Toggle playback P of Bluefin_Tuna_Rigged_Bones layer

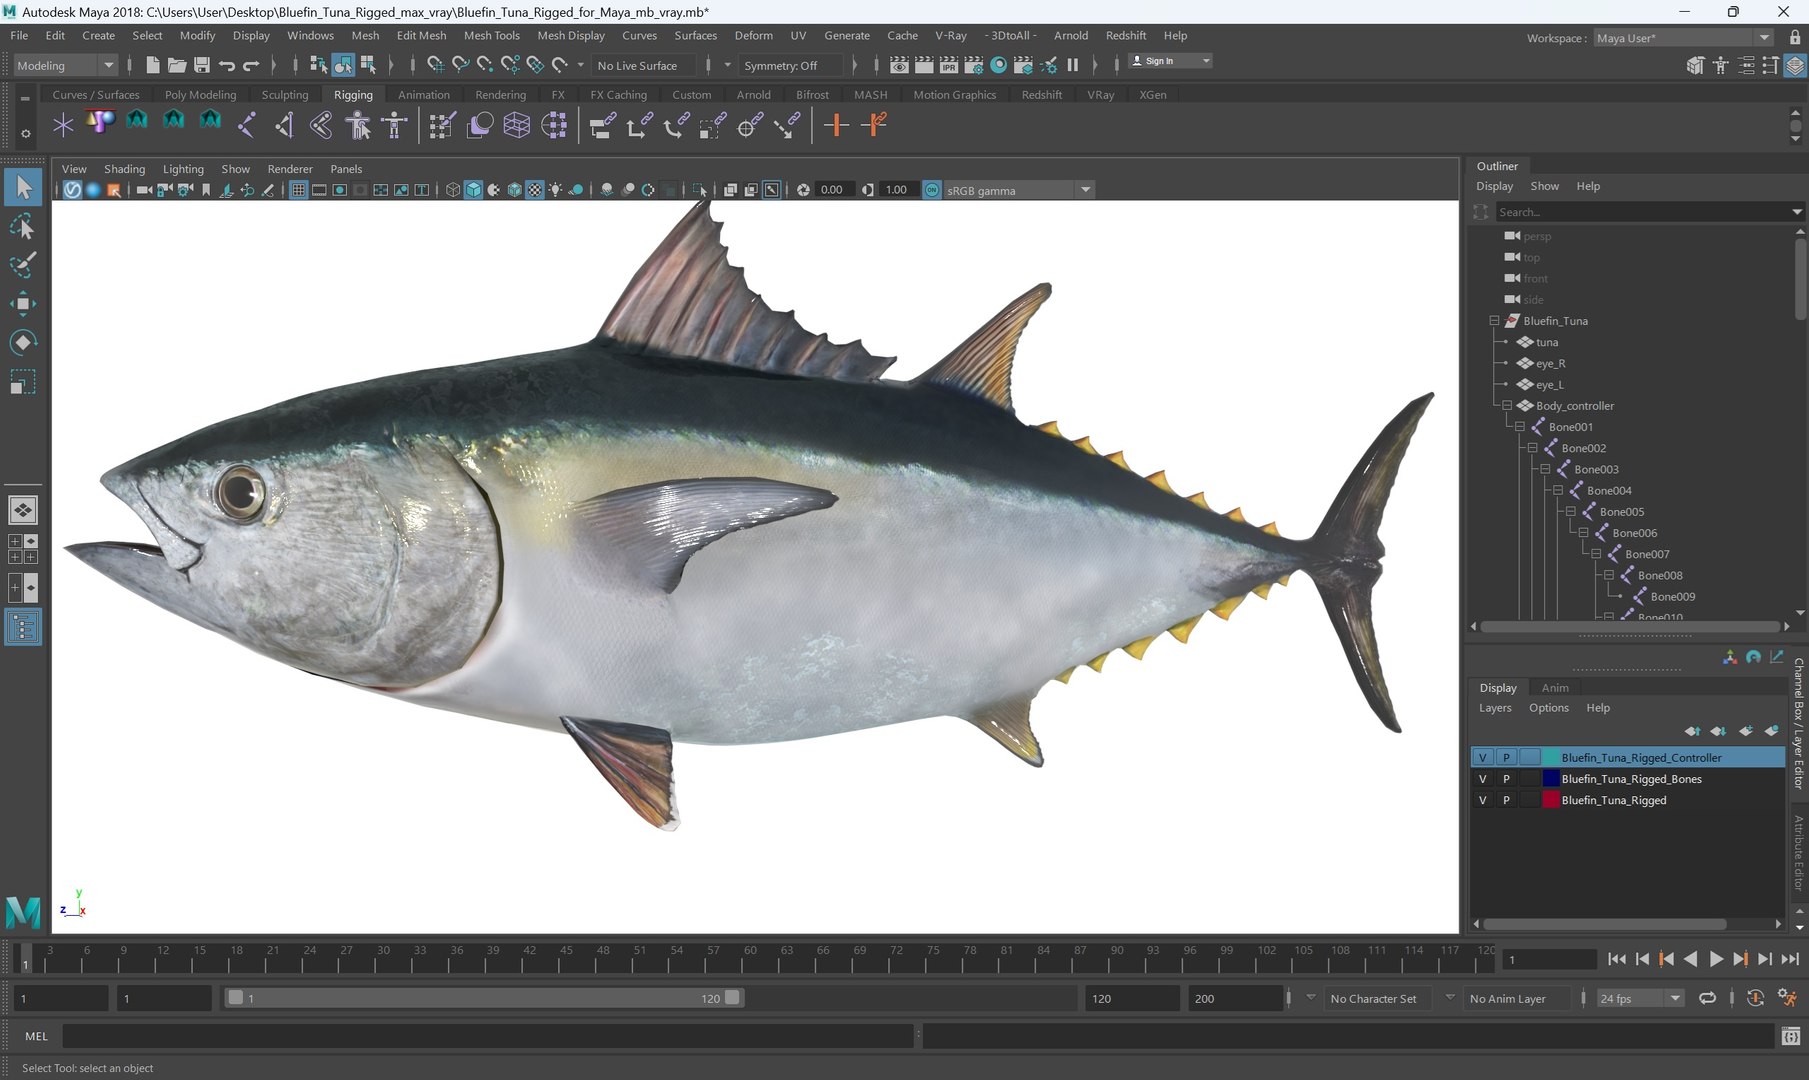pos(1506,779)
